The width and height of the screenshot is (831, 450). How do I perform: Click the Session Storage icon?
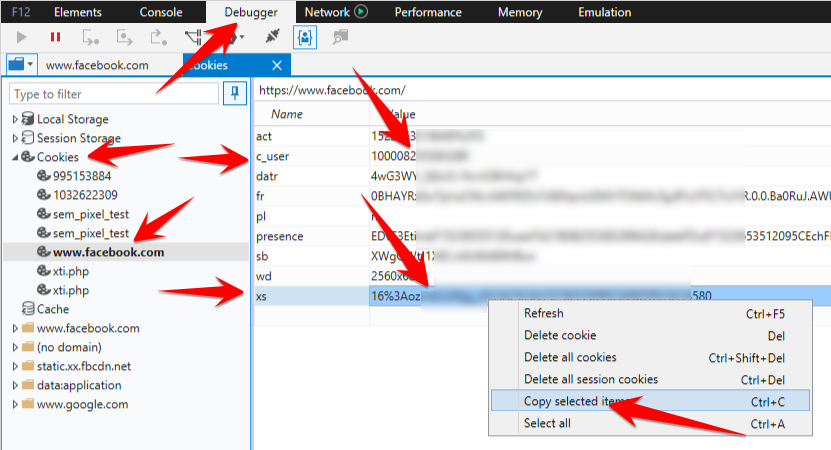28,138
